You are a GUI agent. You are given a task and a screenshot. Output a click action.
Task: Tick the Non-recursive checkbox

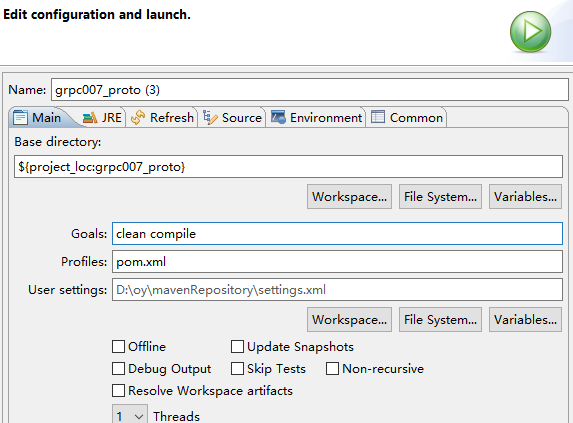point(332,369)
